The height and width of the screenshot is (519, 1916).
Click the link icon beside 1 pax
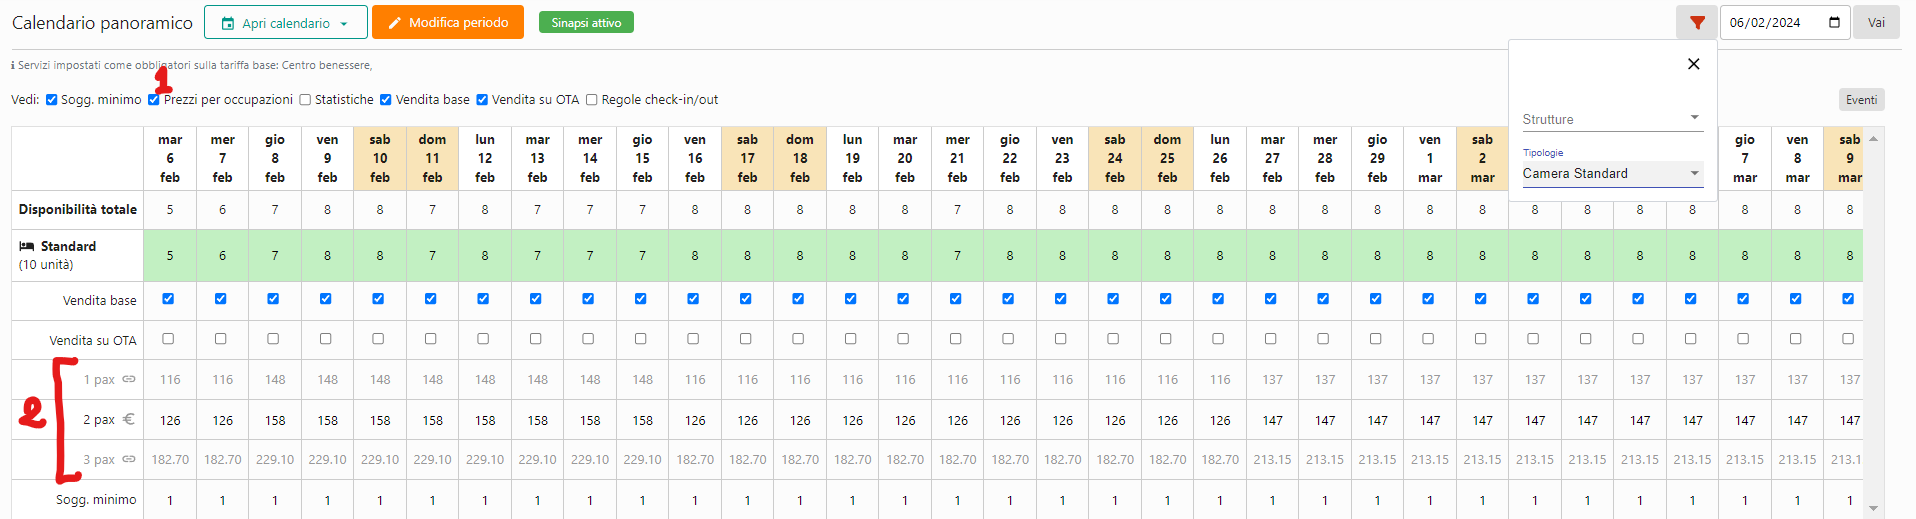click(x=129, y=379)
